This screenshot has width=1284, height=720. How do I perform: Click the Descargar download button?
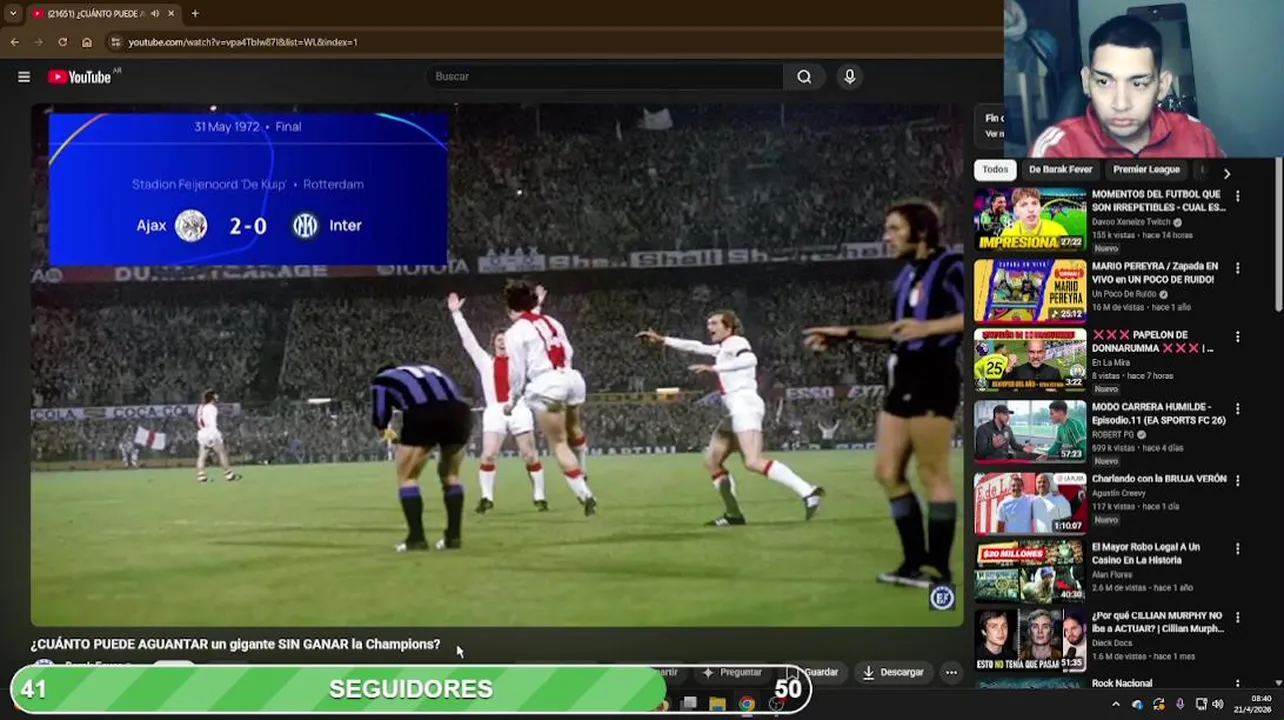pyautogui.click(x=893, y=672)
